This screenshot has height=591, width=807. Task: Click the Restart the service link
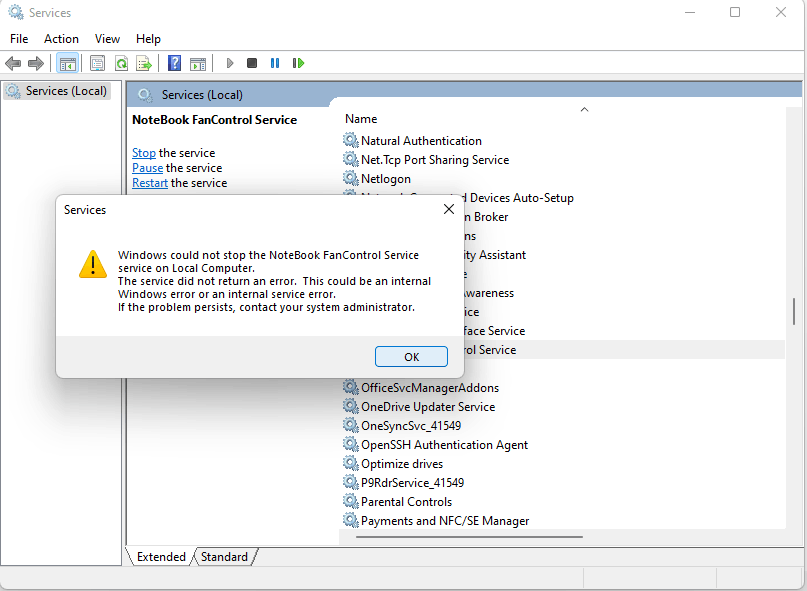coord(150,183)
